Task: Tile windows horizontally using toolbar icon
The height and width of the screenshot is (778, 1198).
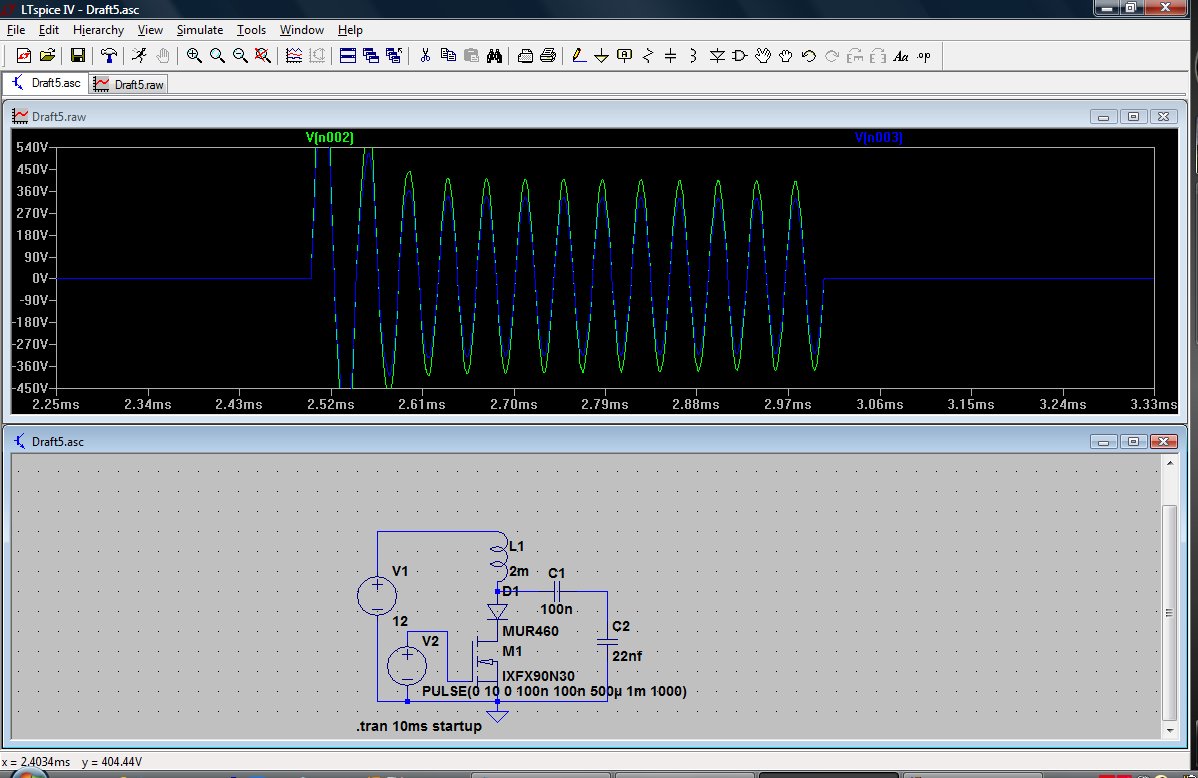Action: click(348, 56)
